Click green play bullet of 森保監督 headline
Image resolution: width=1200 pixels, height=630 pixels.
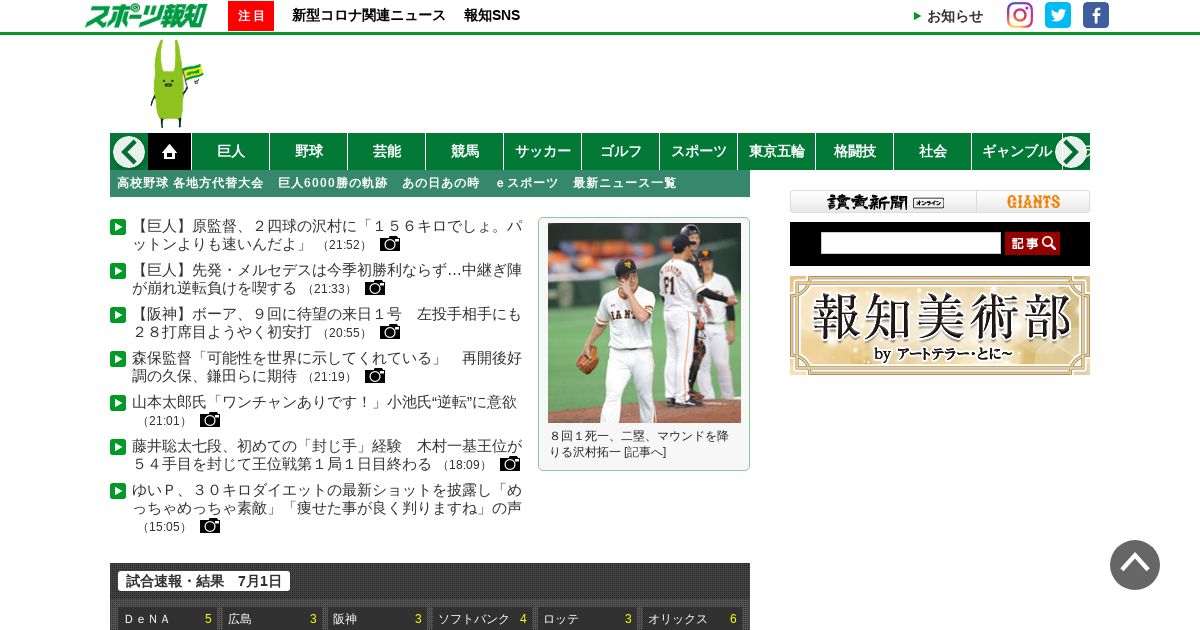coord(118,359)
